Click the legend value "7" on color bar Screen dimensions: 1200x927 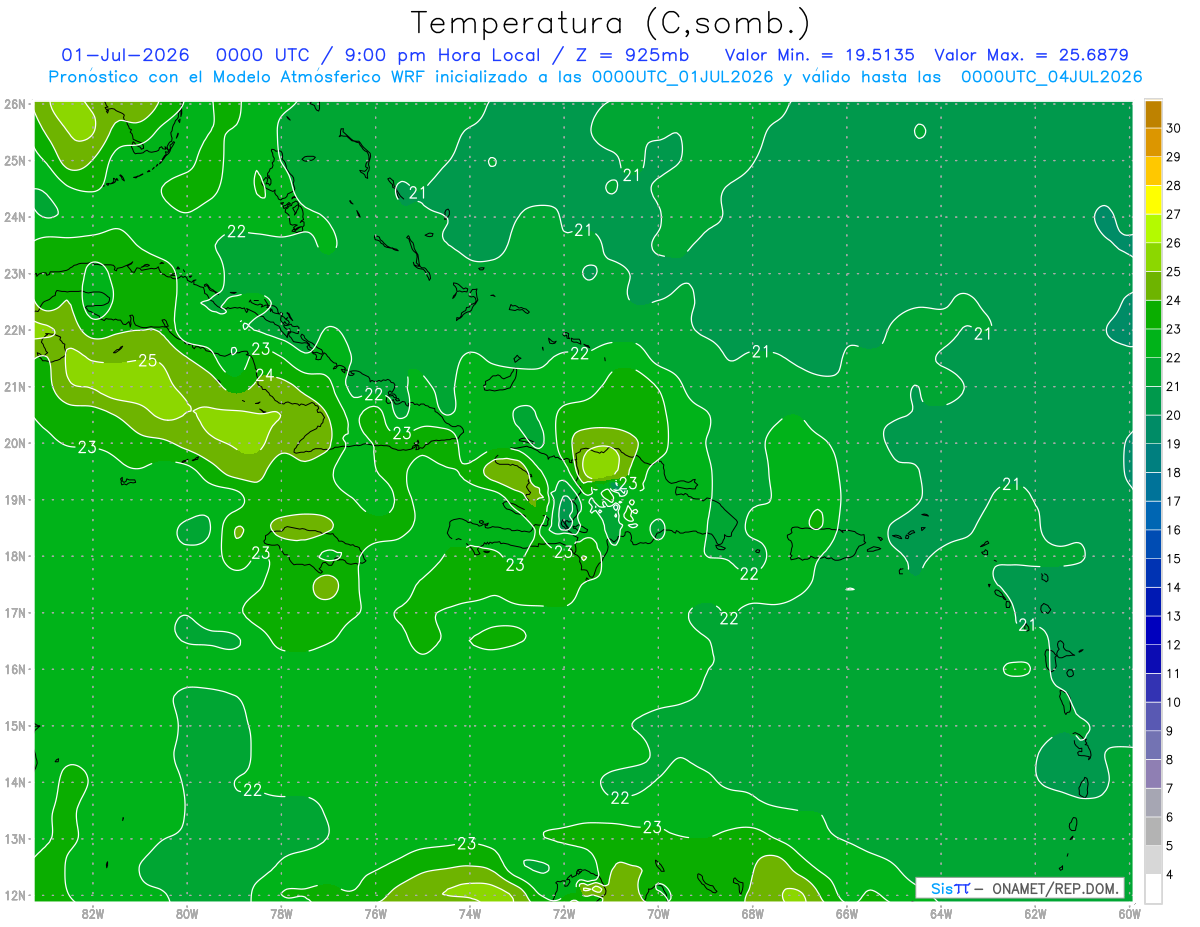tap(1170, 788)
